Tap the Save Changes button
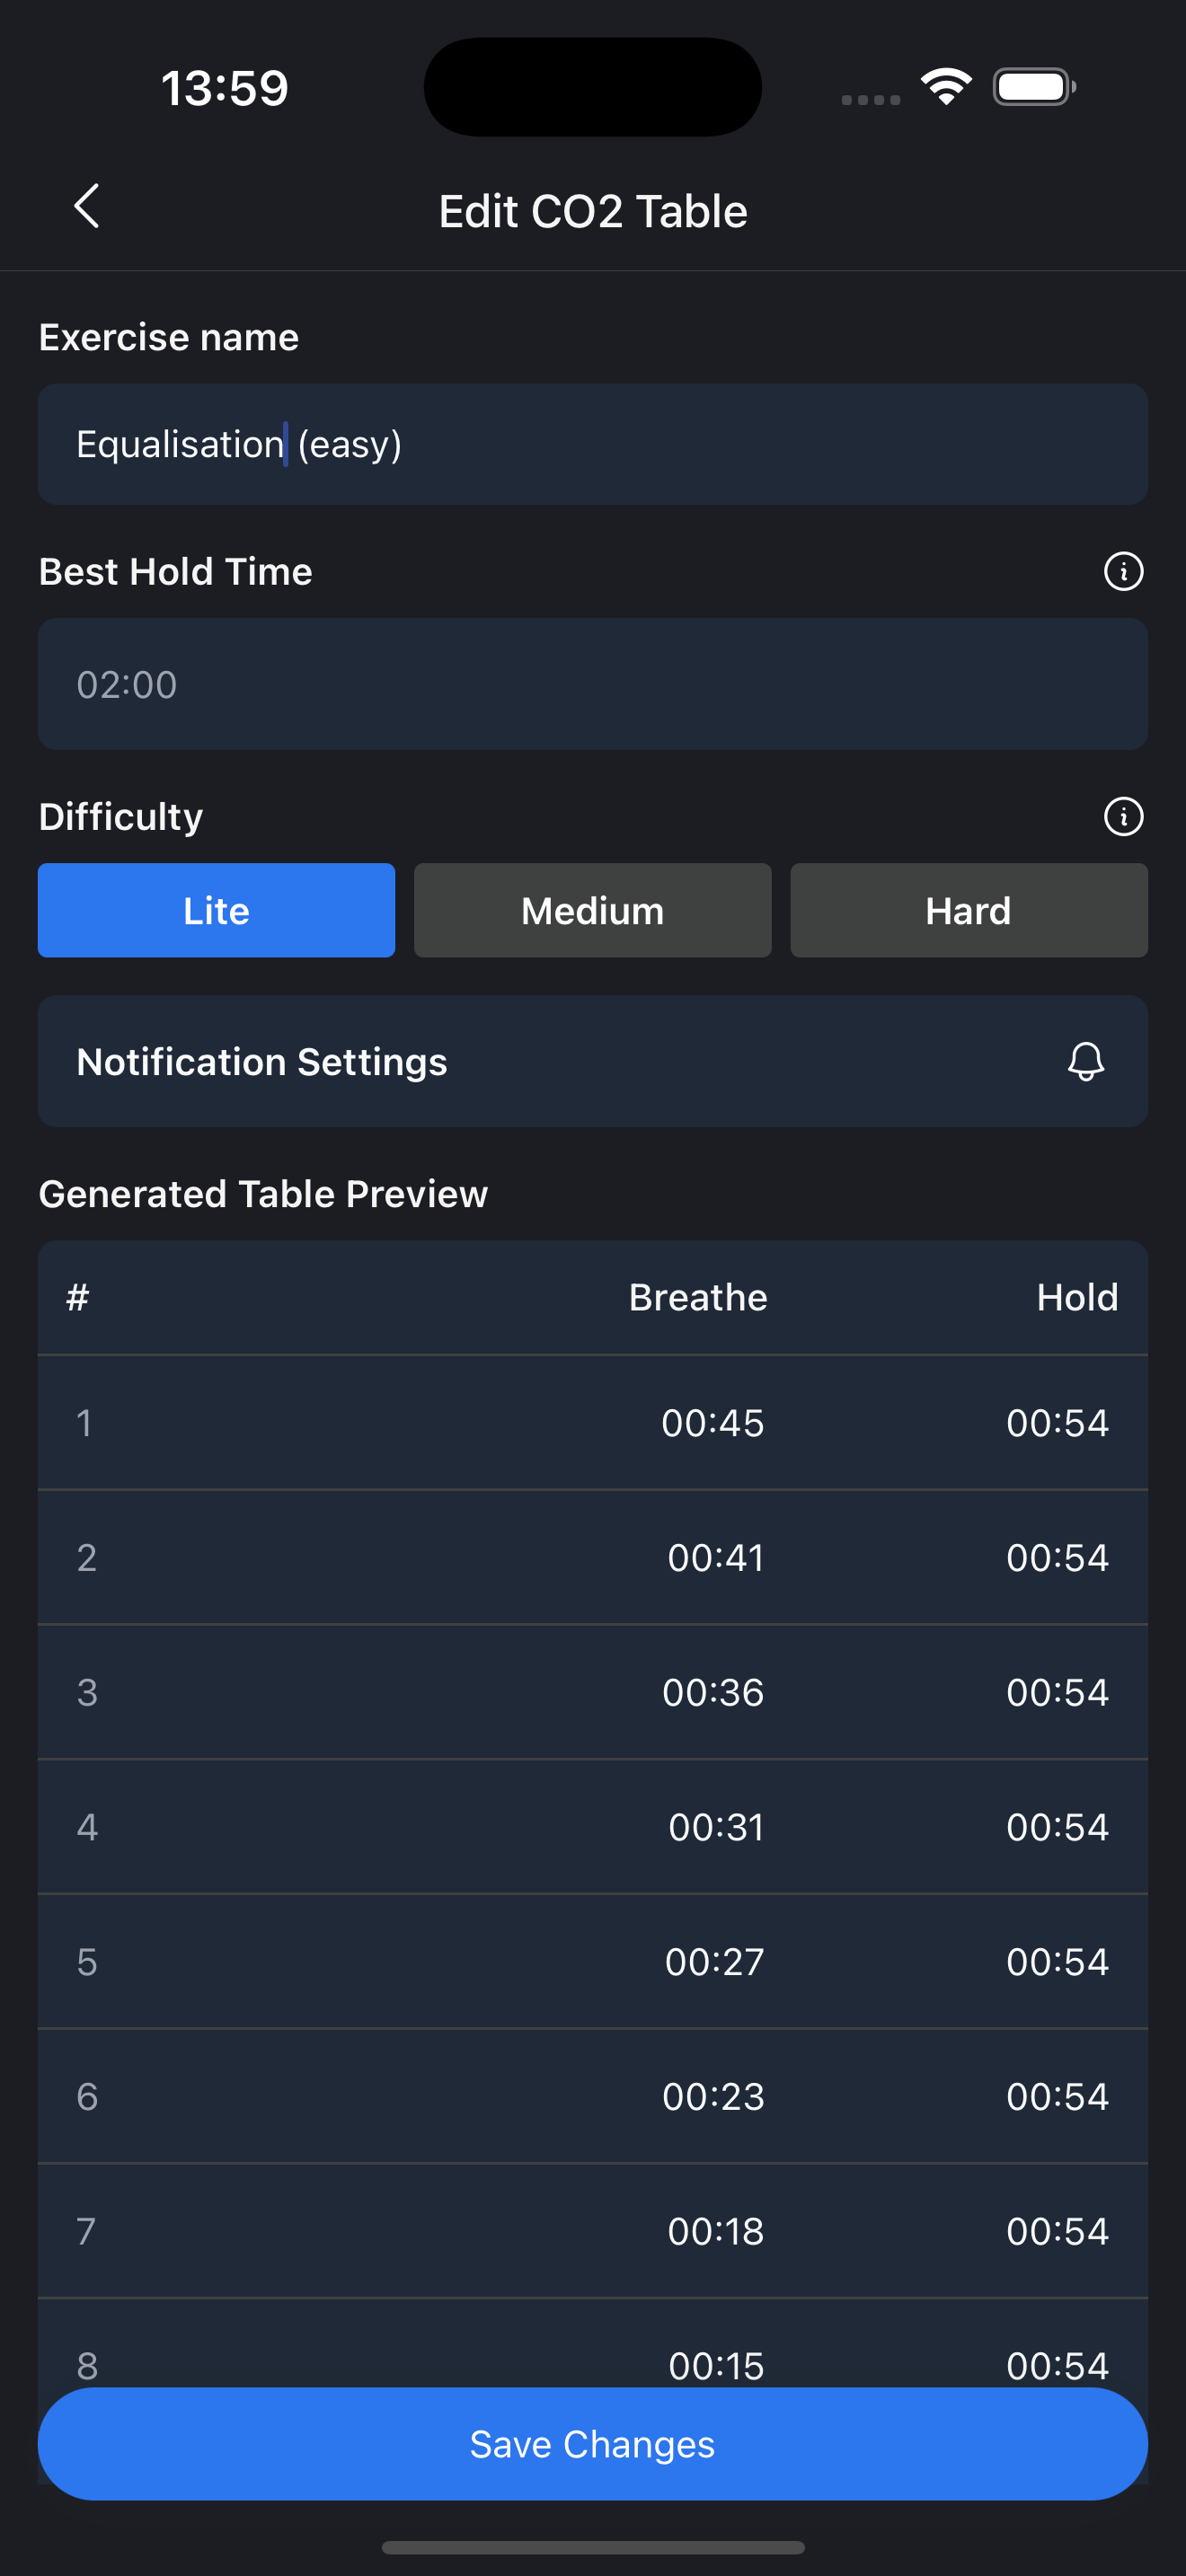 592,2443
